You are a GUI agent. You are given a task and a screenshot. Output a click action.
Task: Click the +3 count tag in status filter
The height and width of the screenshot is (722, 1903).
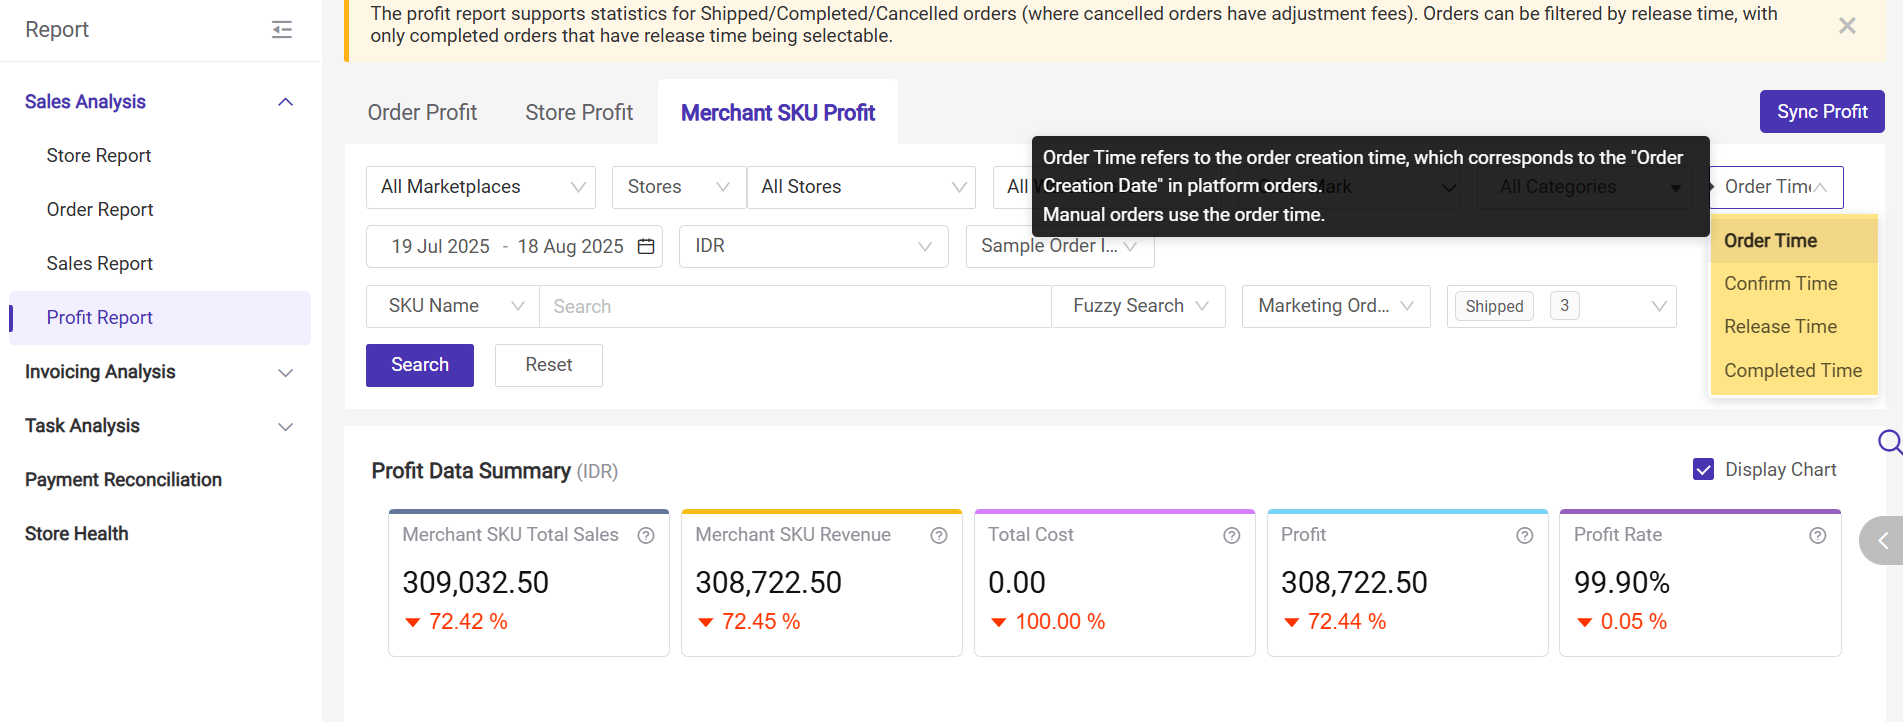(1564, 306)
